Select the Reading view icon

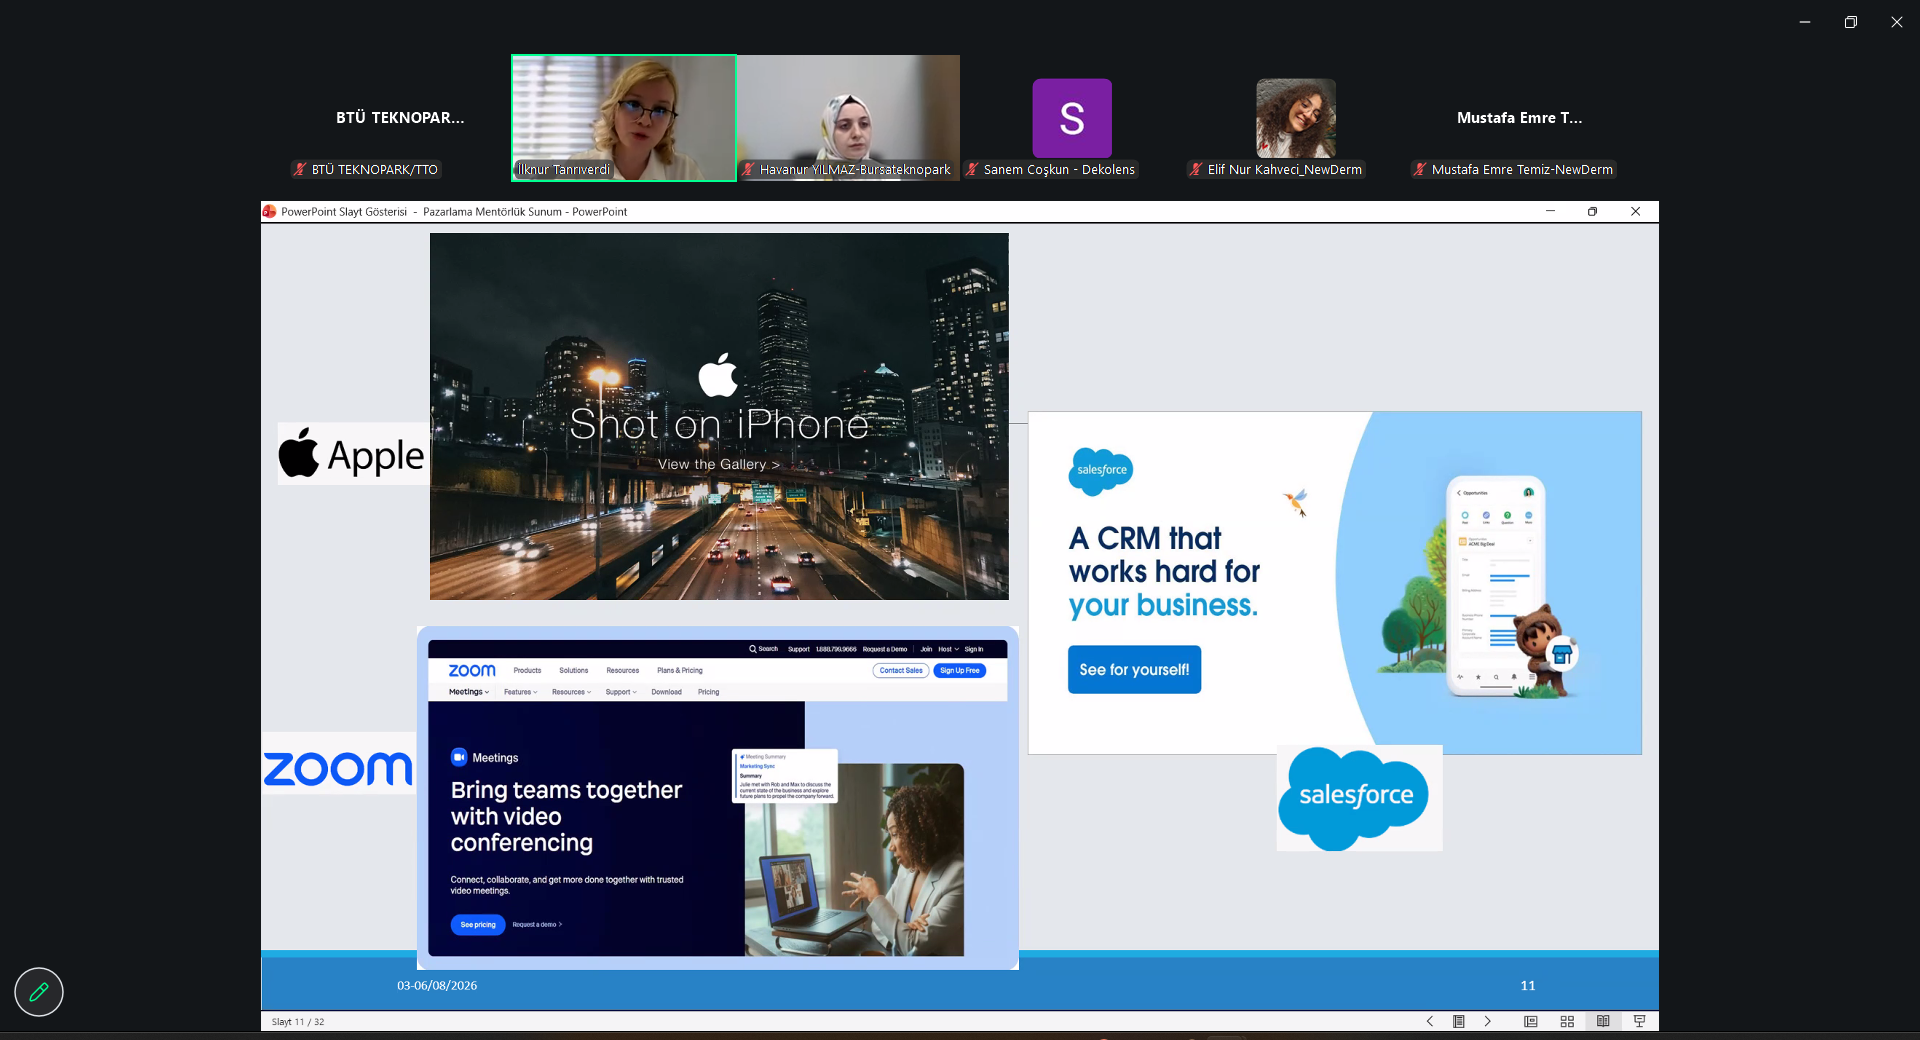1603,1021
